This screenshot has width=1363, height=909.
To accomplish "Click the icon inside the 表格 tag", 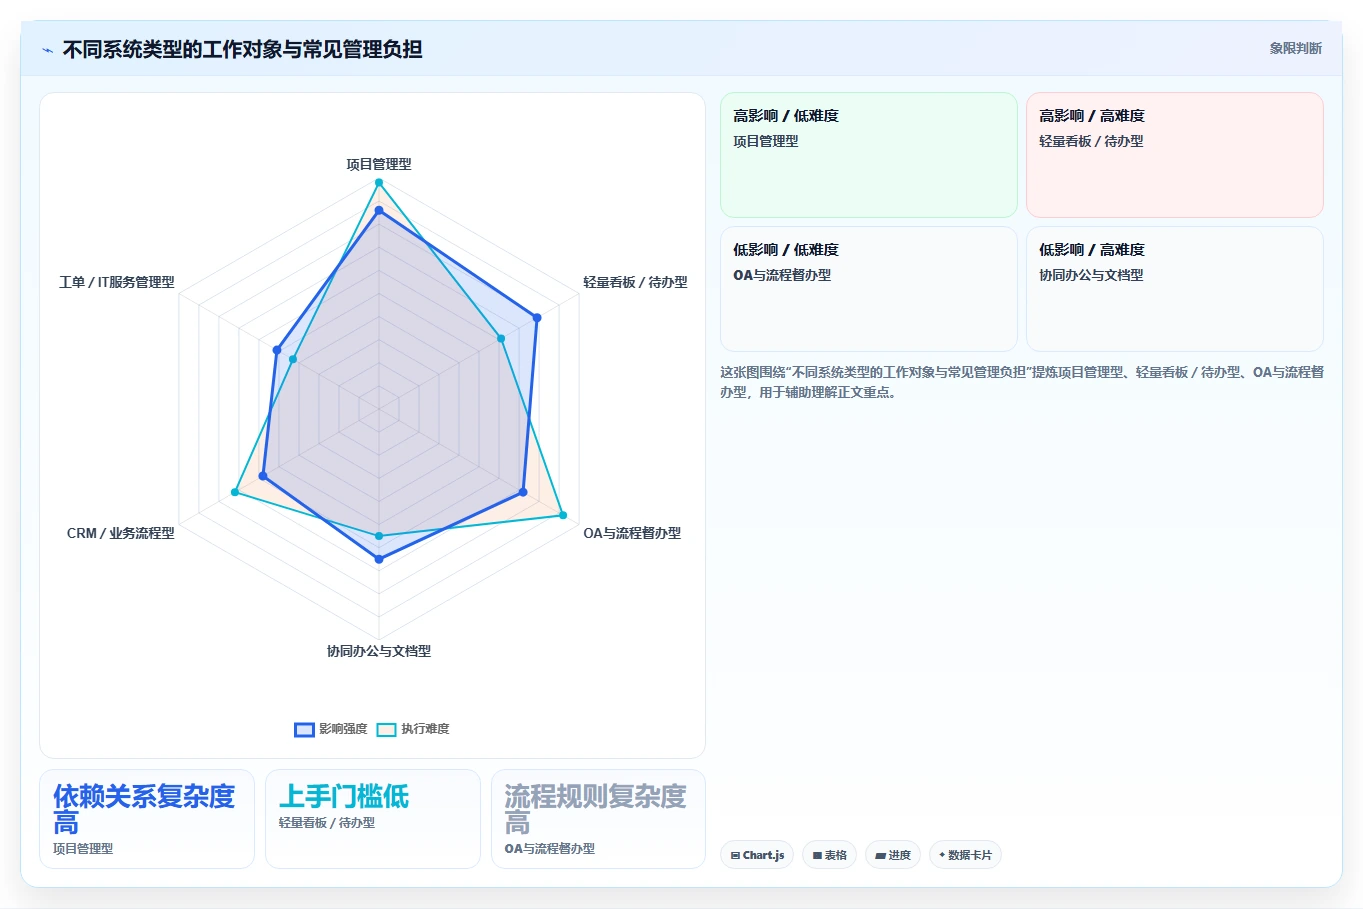I will point(817,855).
